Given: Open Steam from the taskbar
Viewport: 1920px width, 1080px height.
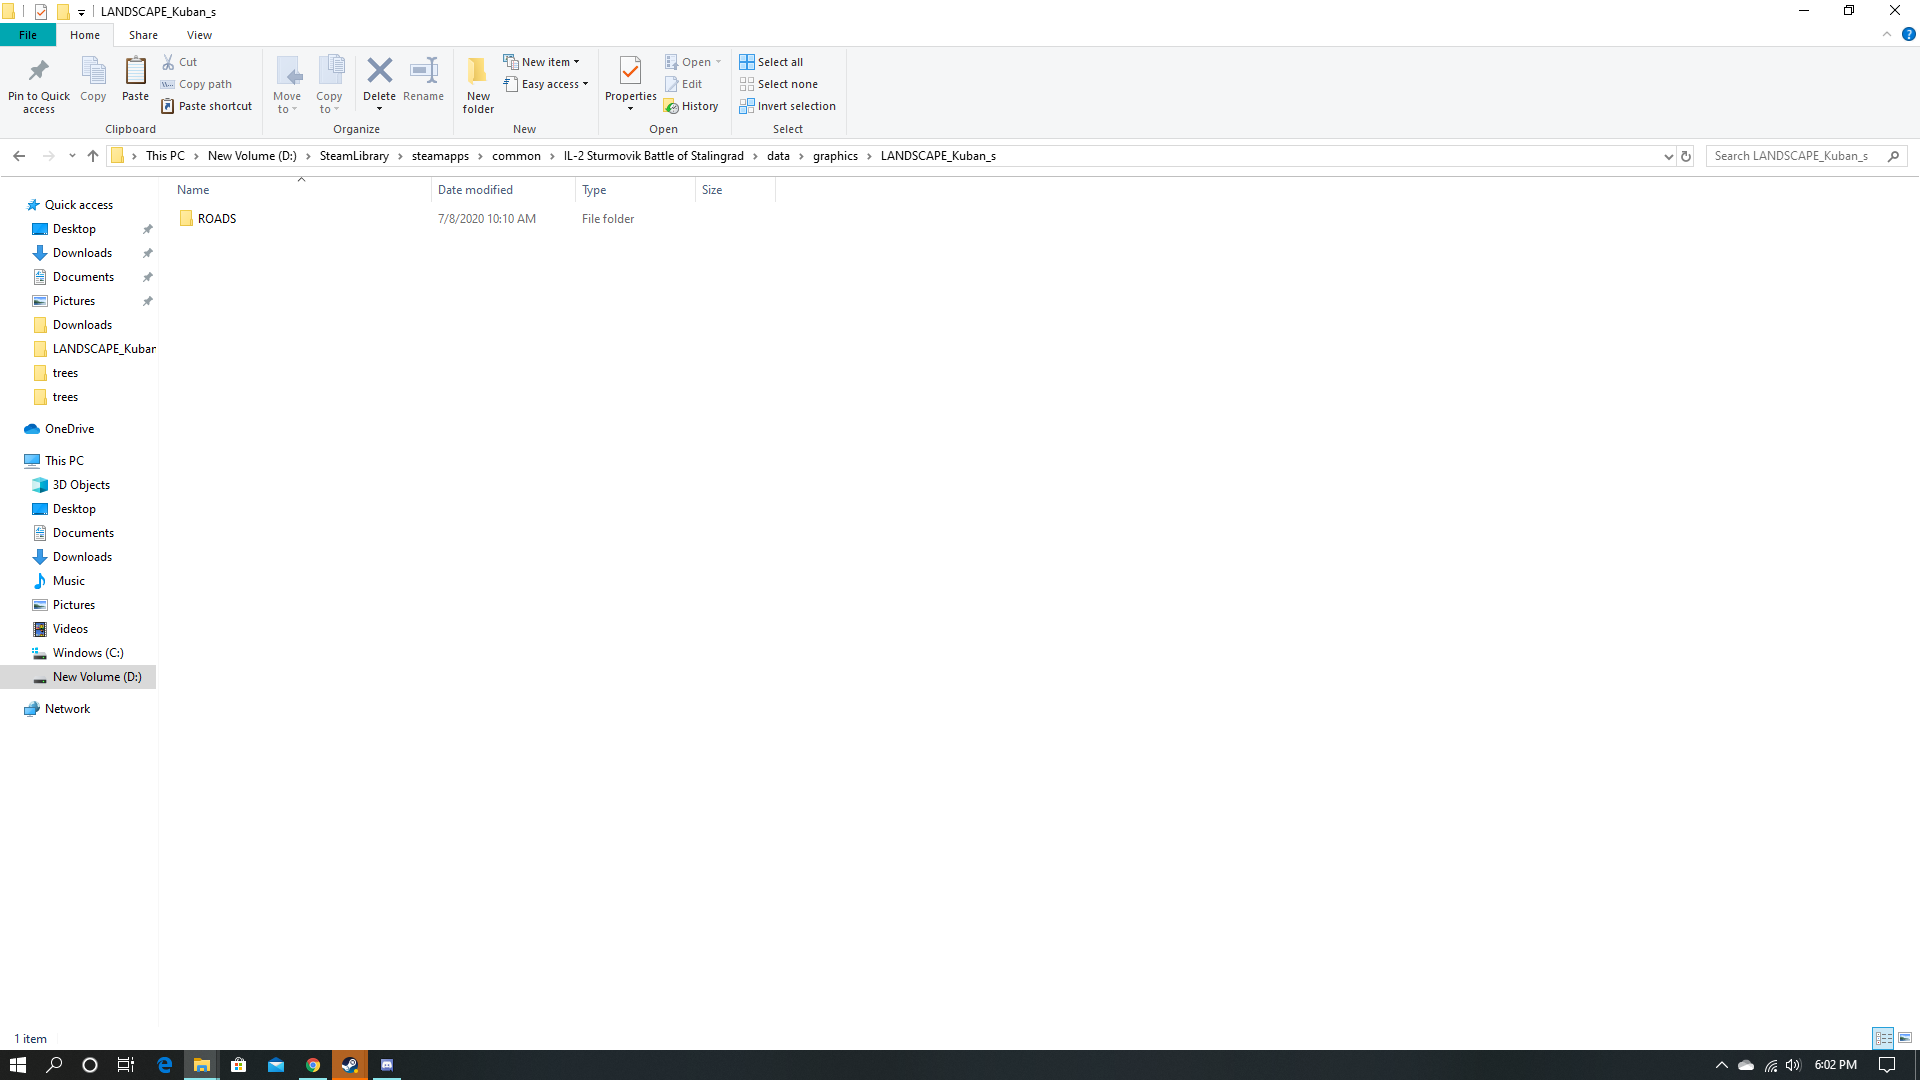Looking at the screenshot, I should [x=349, y=1065].
